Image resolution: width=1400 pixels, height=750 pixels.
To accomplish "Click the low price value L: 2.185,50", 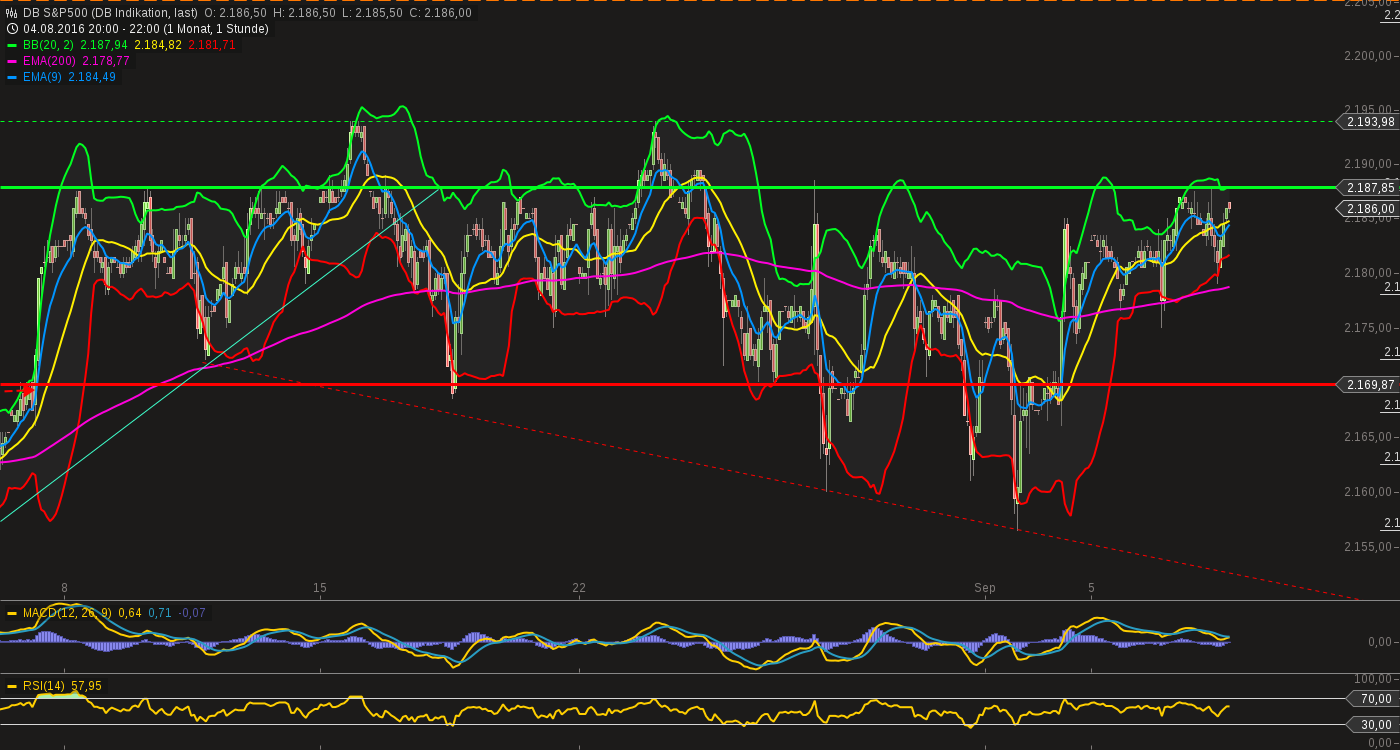I will pos(372,13).
